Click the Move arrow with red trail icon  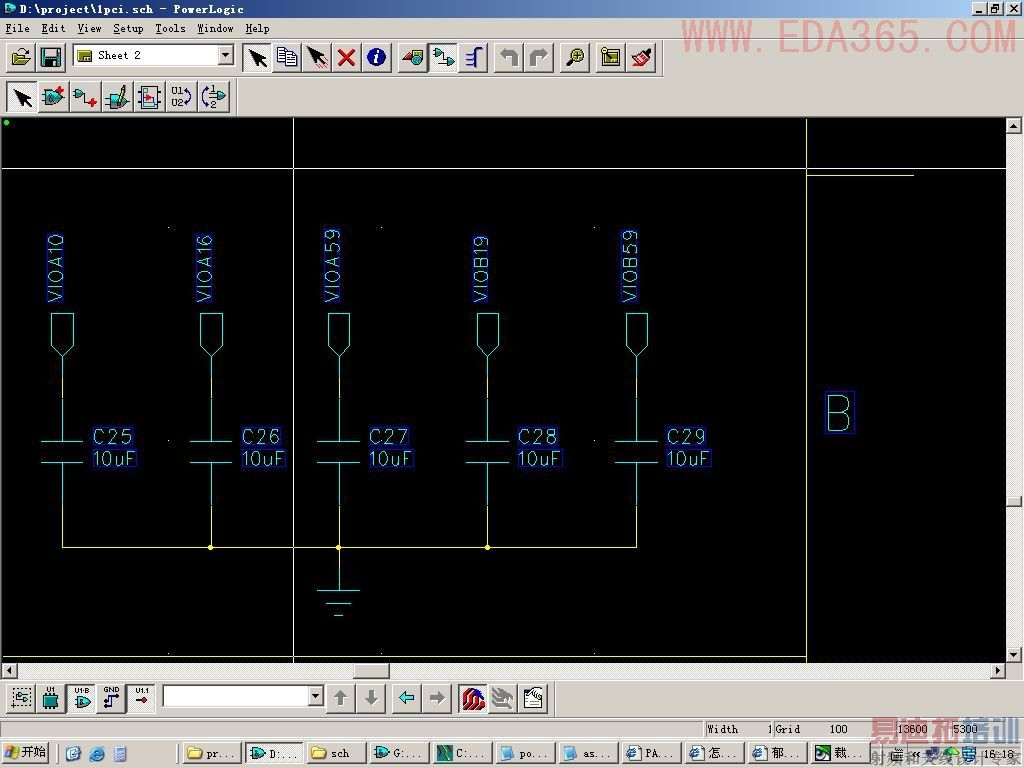coord(317,57)
